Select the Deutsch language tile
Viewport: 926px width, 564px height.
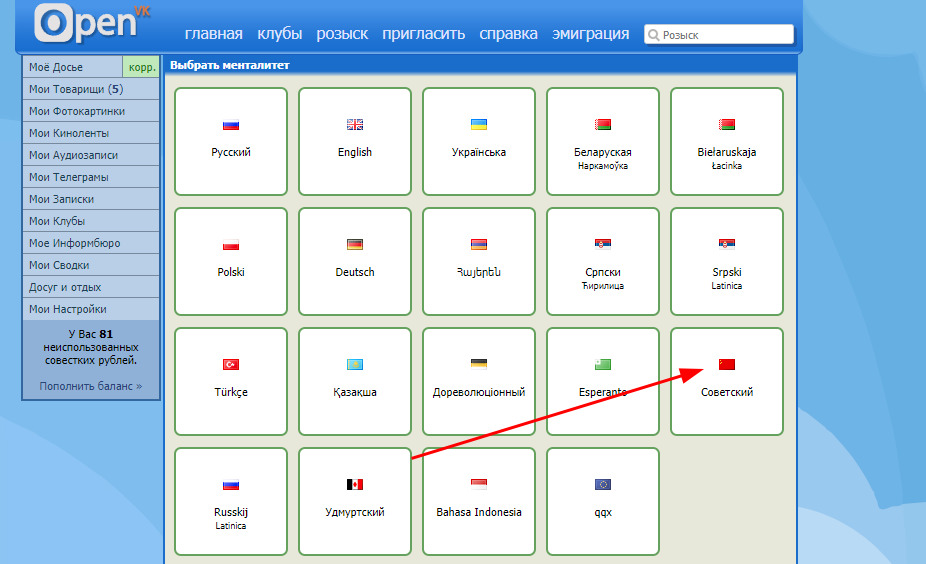(x=355, y=262)
